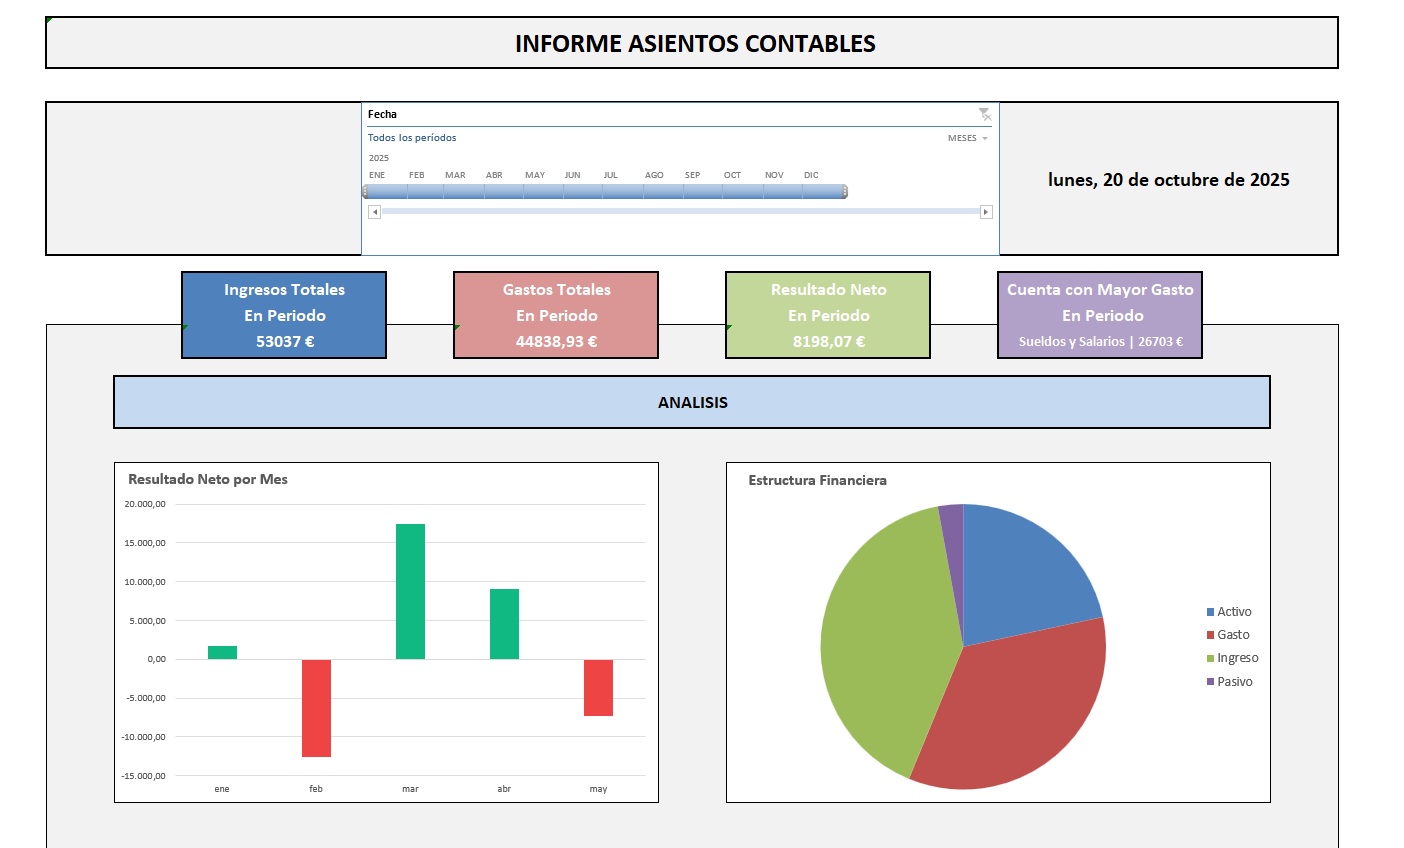Clear the Fecha timeline filter icon
The image size is (1404, 848).
[986, 113]
